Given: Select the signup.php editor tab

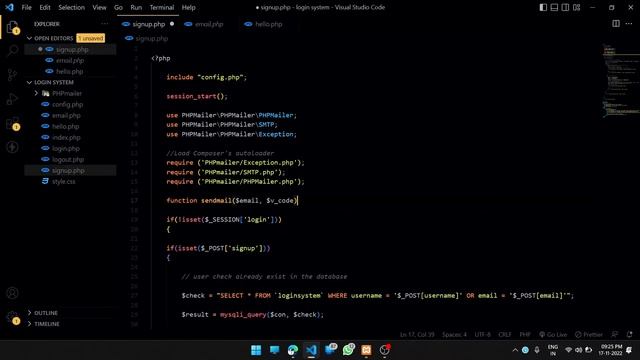Looking at the screenshot, I should [x=149, y=24].
